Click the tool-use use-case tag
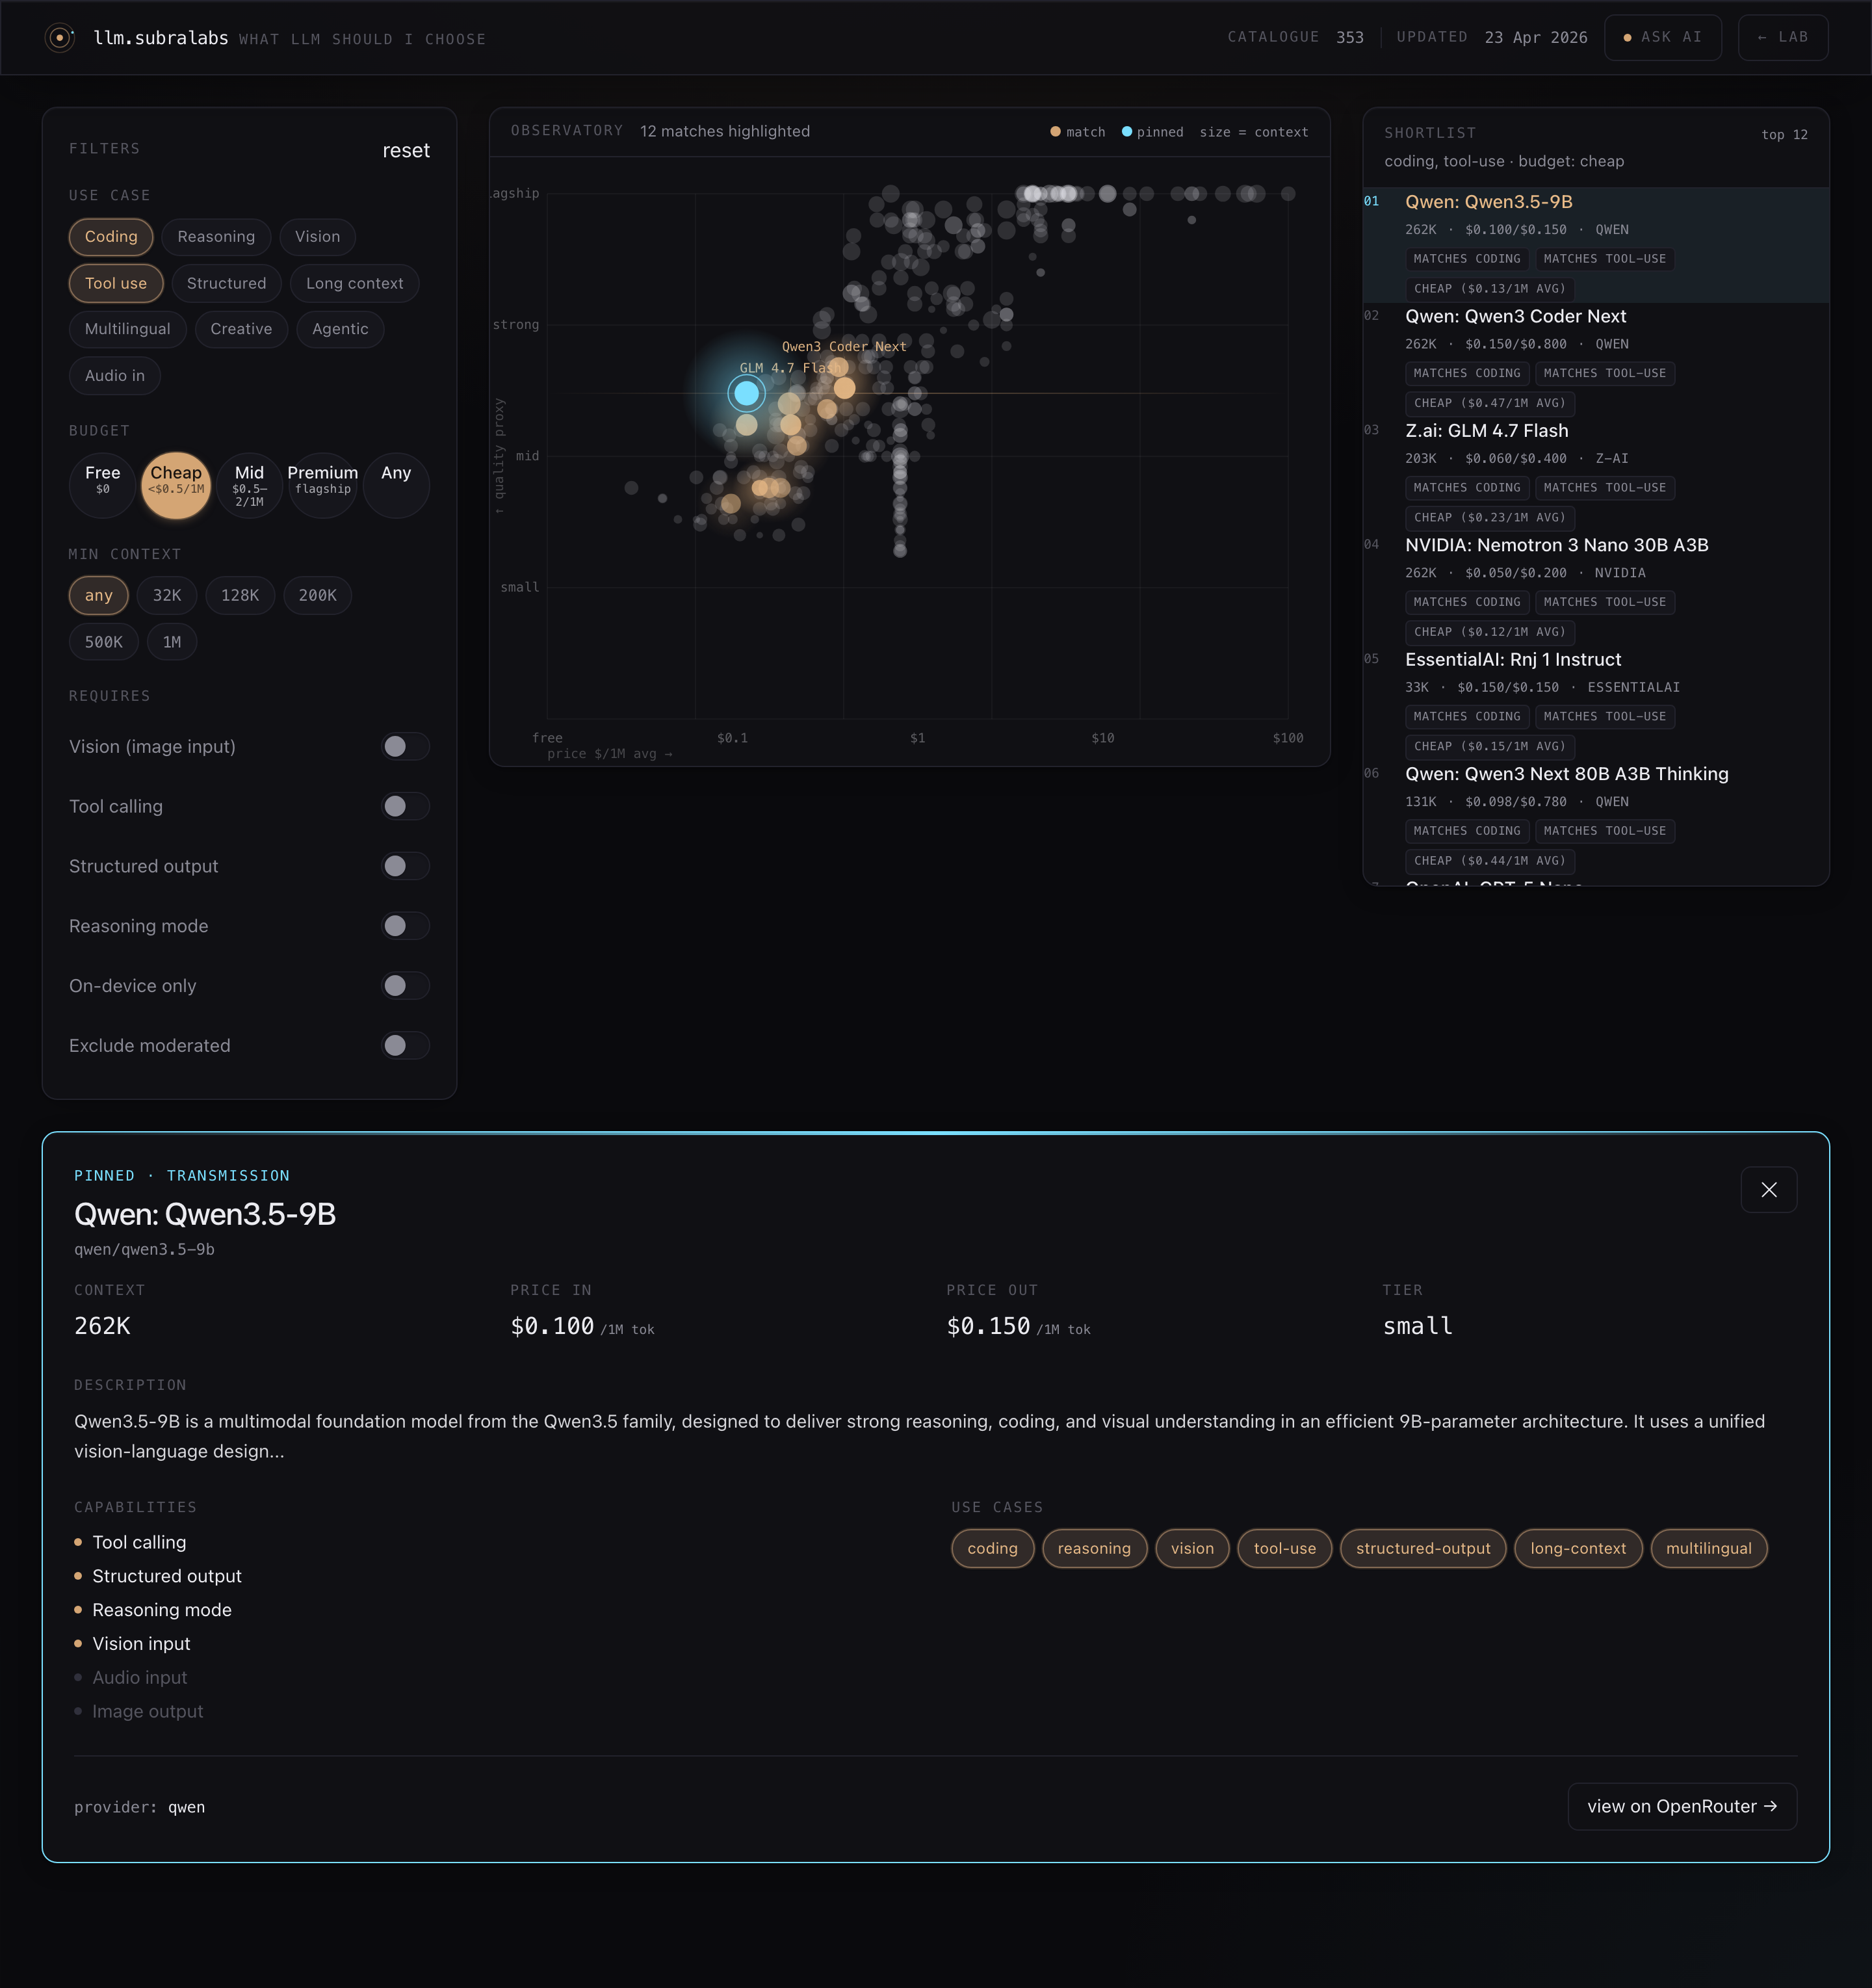The height and width of the screenshot is (1988, 1872). click(x=1284, y=1548)
